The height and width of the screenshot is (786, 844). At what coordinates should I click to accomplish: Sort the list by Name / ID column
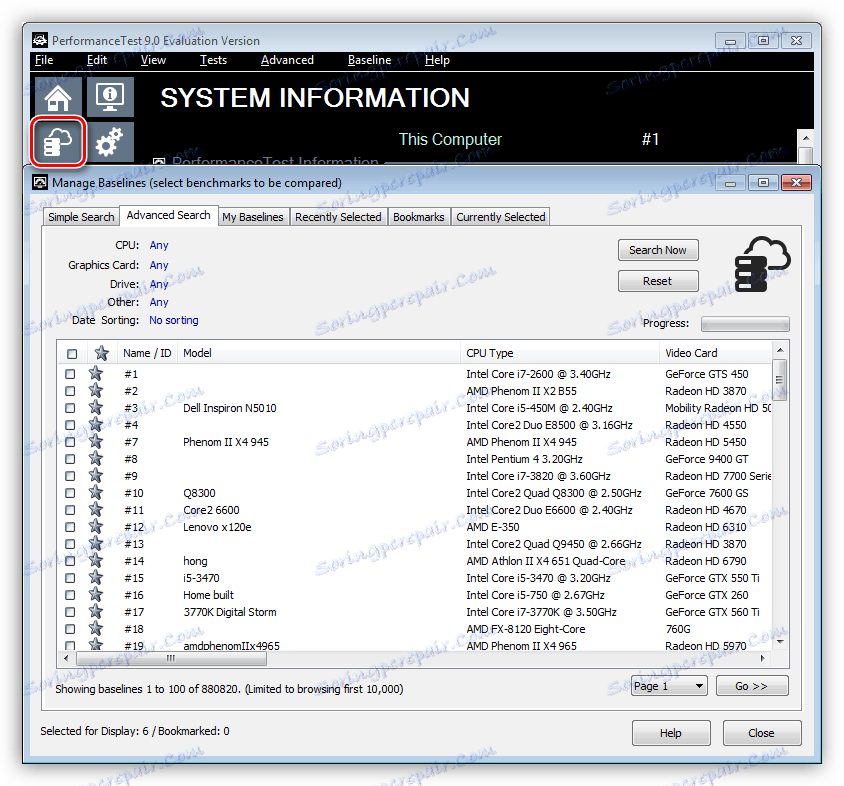147,353
